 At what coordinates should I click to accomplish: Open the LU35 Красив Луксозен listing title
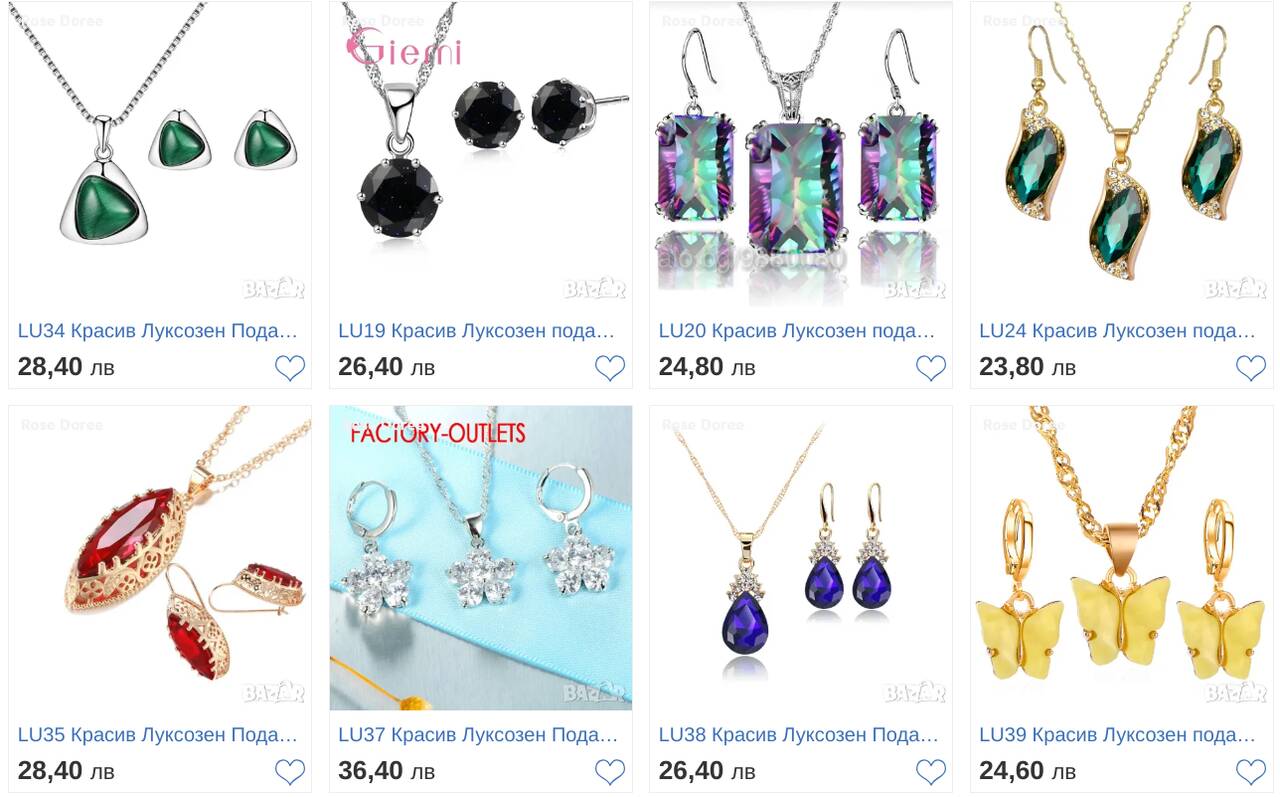coord(158,735)
